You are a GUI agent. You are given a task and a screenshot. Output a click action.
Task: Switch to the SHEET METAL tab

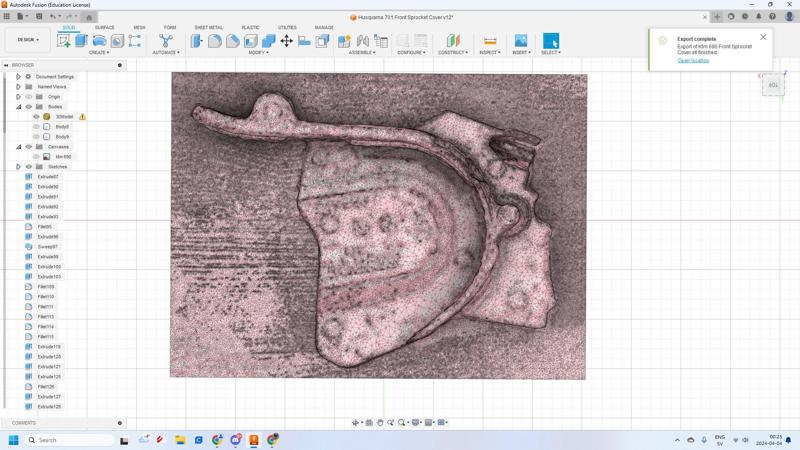[208, 28]
